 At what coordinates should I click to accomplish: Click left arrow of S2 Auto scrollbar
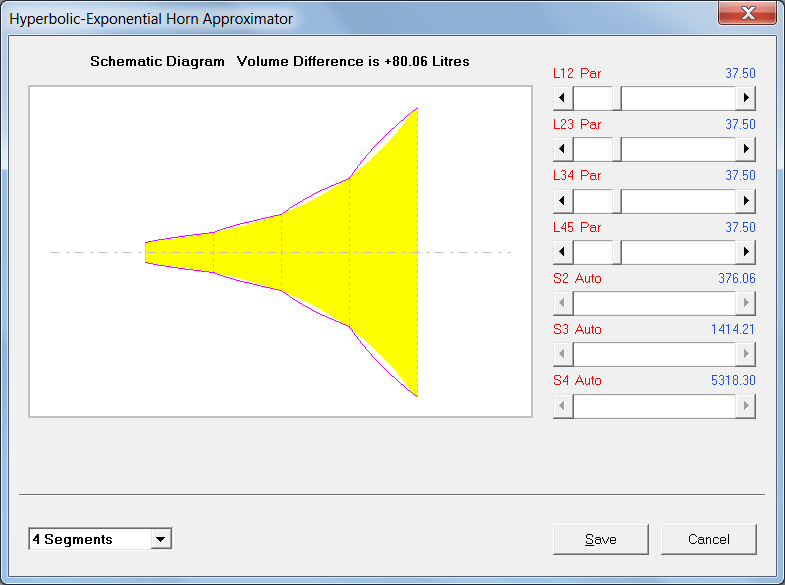pos(563,303)
